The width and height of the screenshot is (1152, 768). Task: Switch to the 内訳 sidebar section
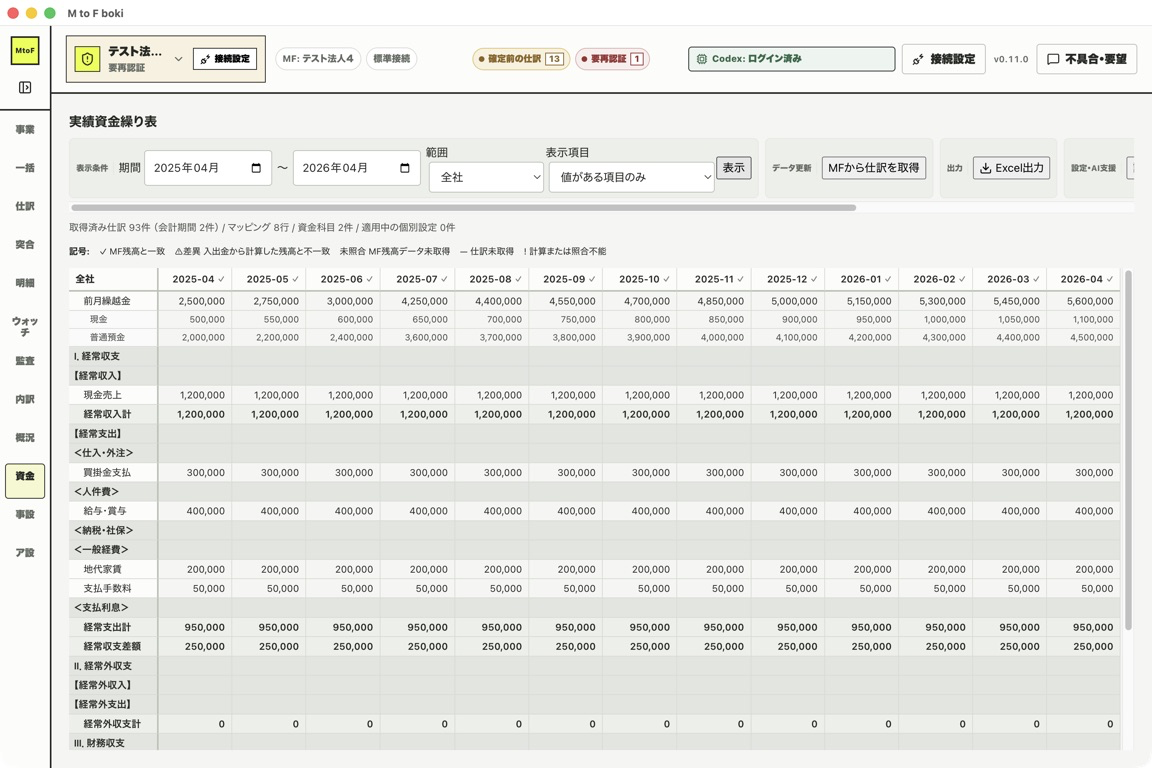tap(25, 399)
